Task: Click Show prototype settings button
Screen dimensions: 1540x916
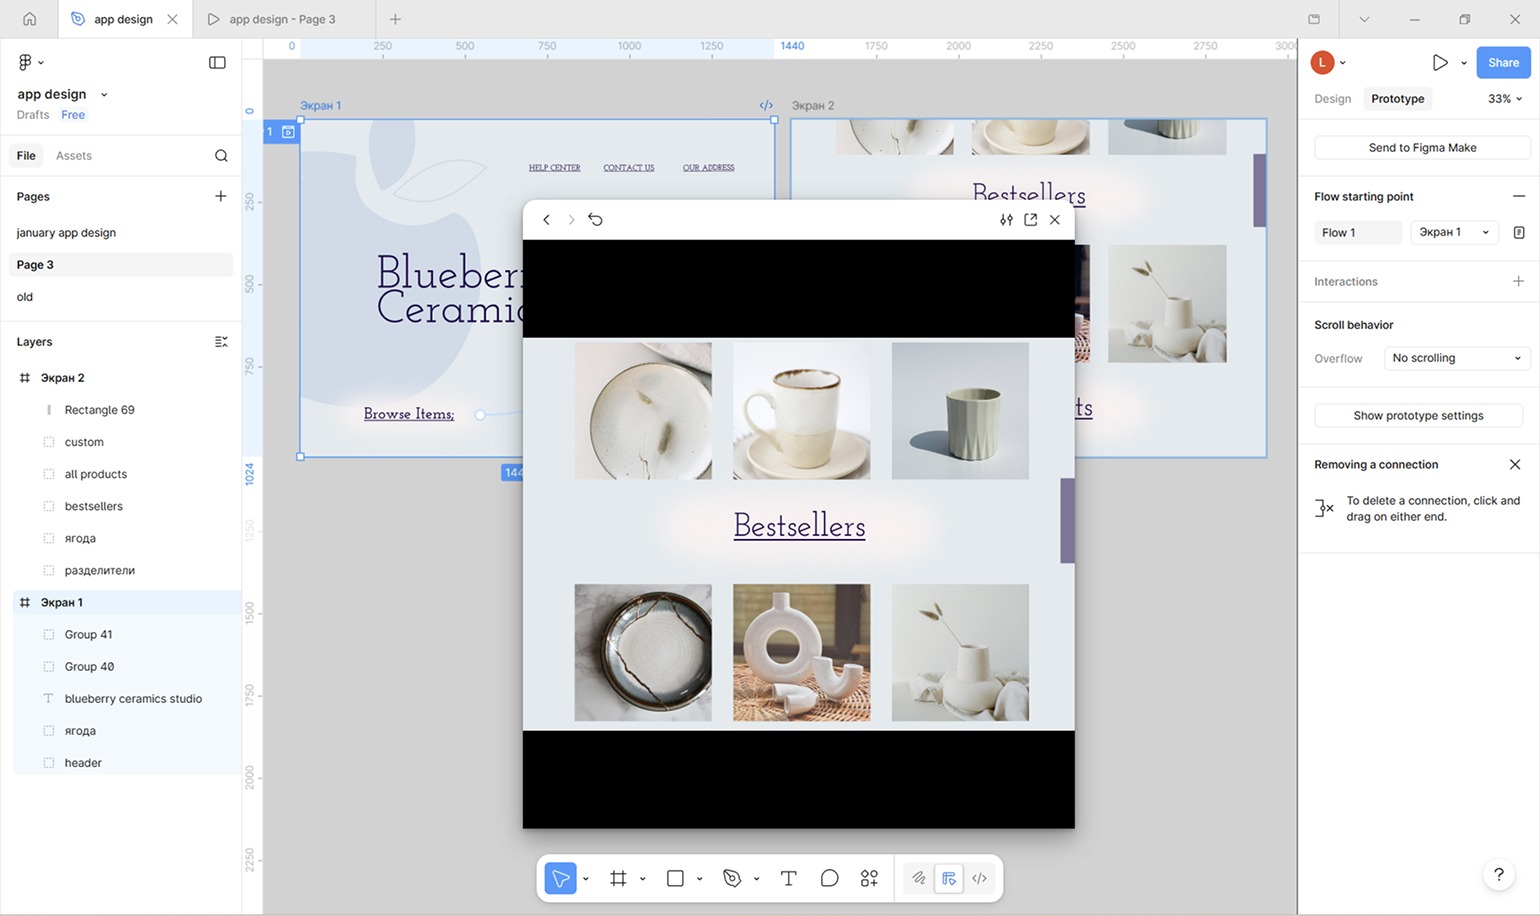Action: pyautogui.click(x=1418, y=416)
